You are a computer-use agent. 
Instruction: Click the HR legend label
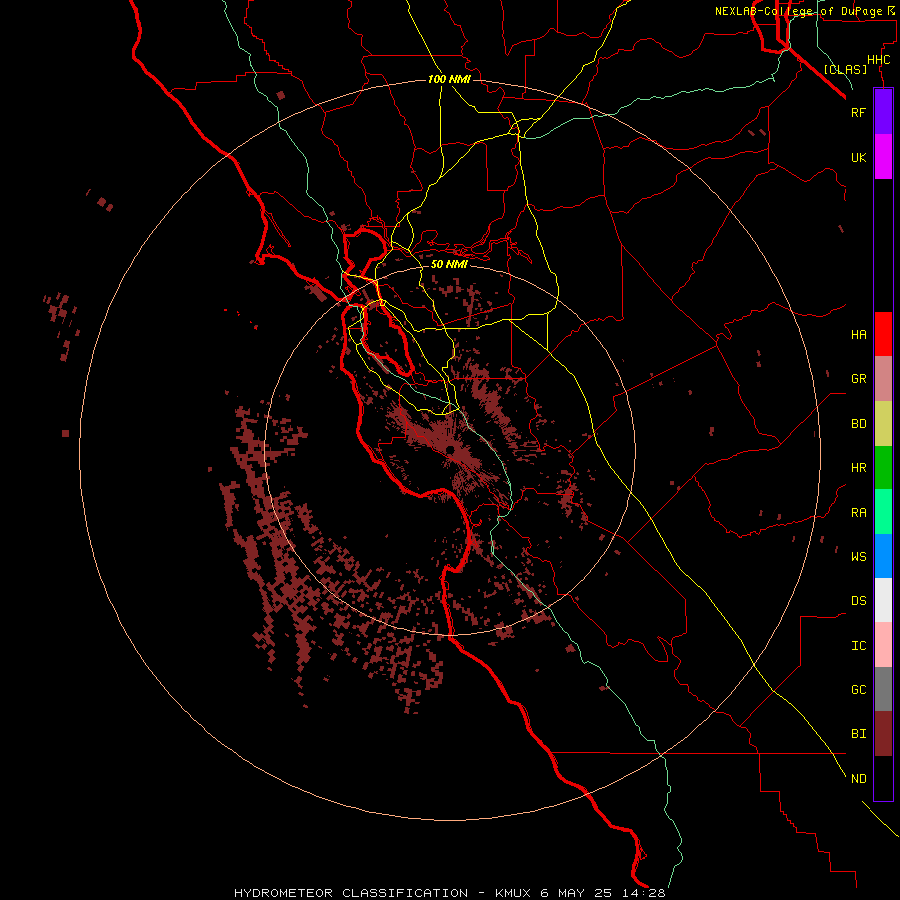858,468
